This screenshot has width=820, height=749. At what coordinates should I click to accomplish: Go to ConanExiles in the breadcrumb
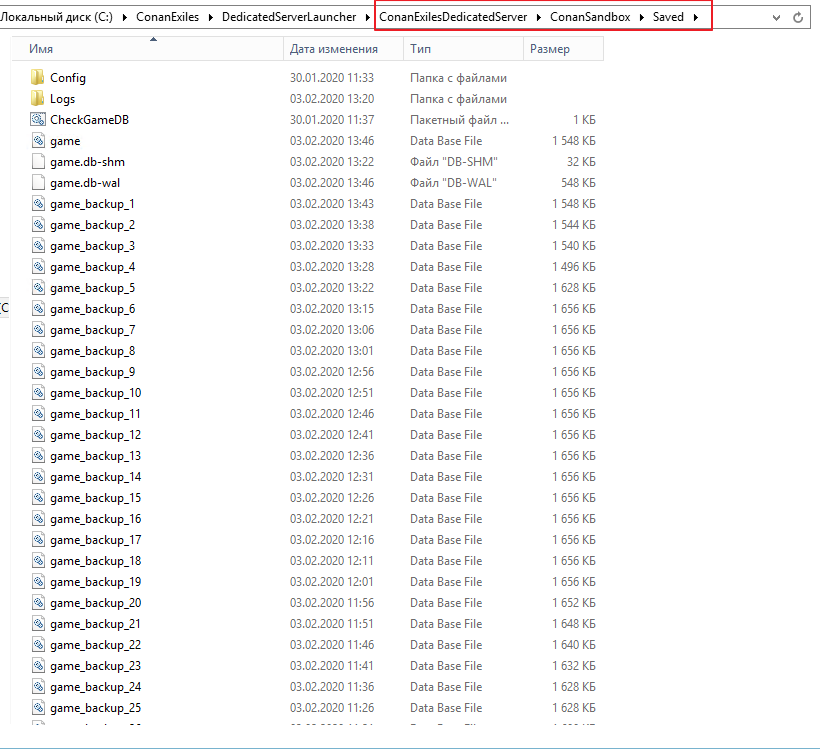(167, 17)
